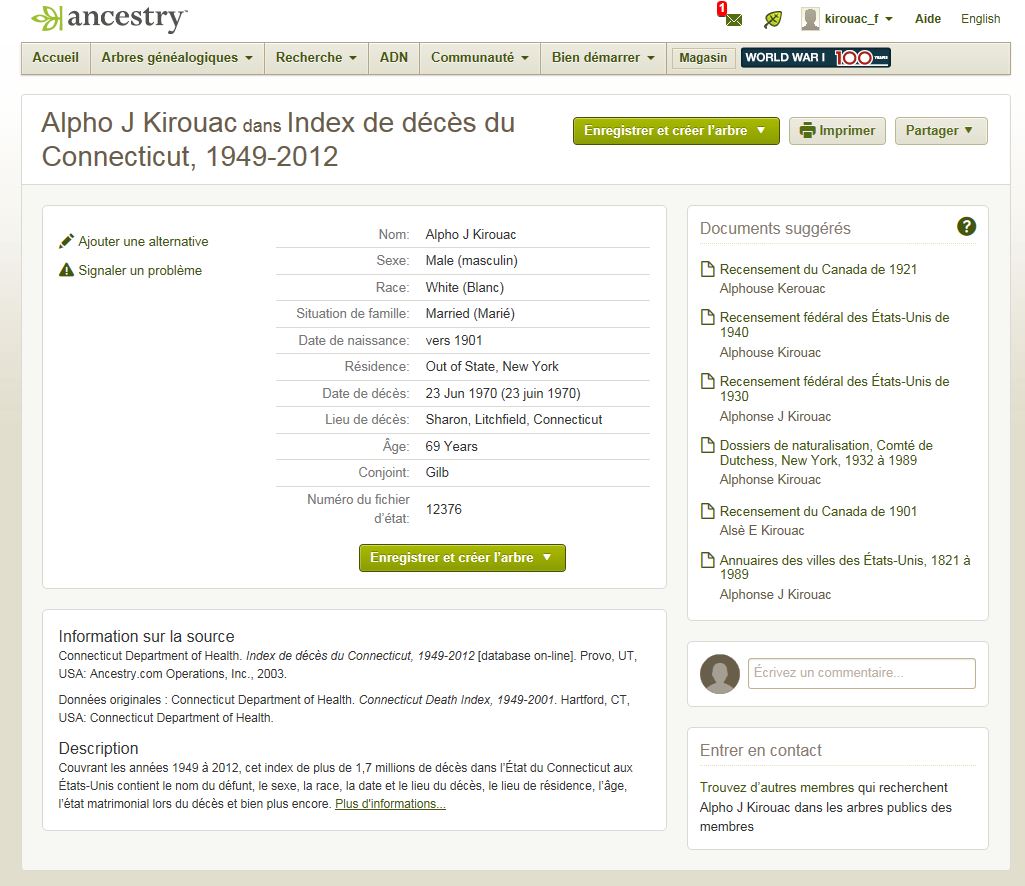Expand the Recherche menu
The width and height of the screenshot is (1025, 886).
(316, 58)
